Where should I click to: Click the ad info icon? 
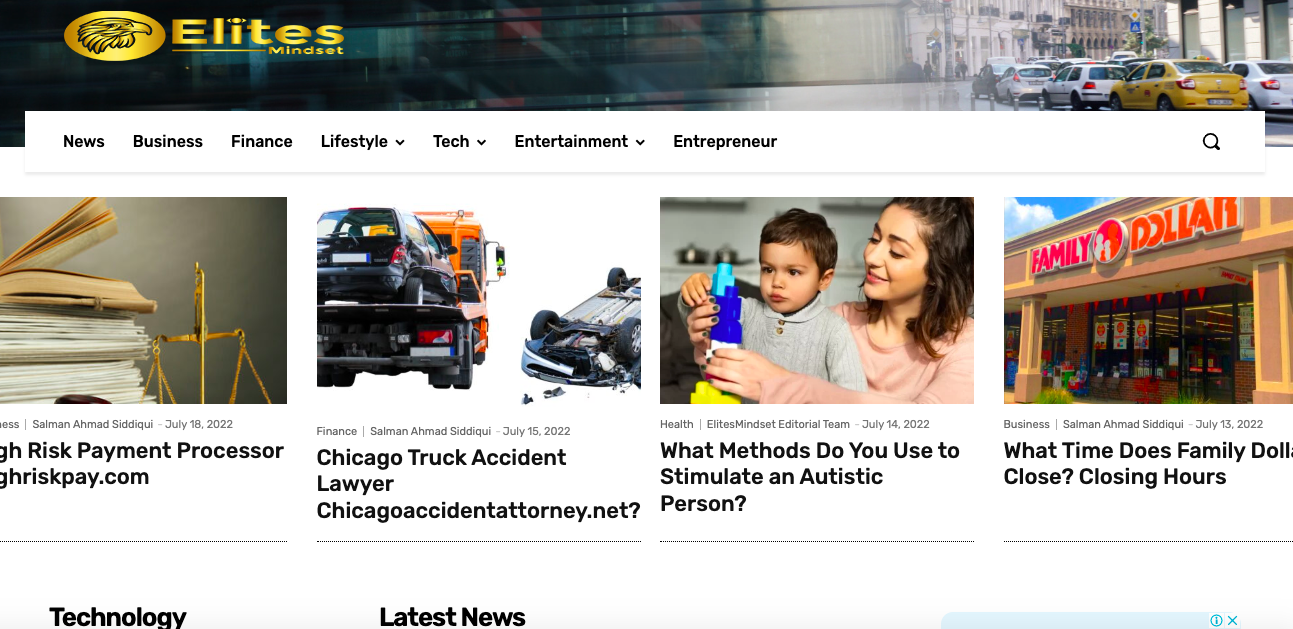coord(1216,621)
